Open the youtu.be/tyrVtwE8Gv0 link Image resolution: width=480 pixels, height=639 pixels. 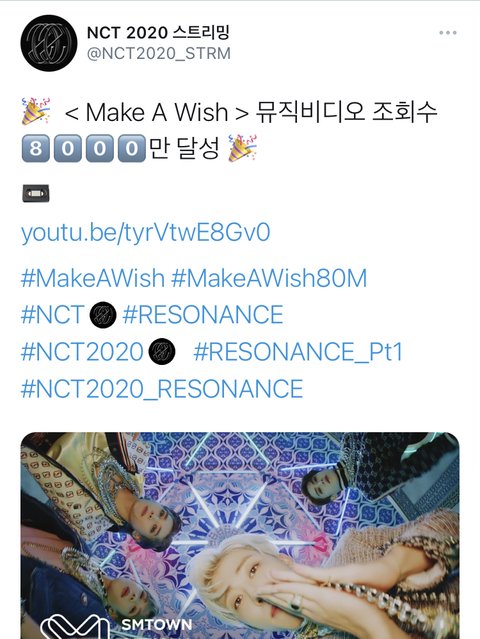pyautogui.click(x=145, y=233)
